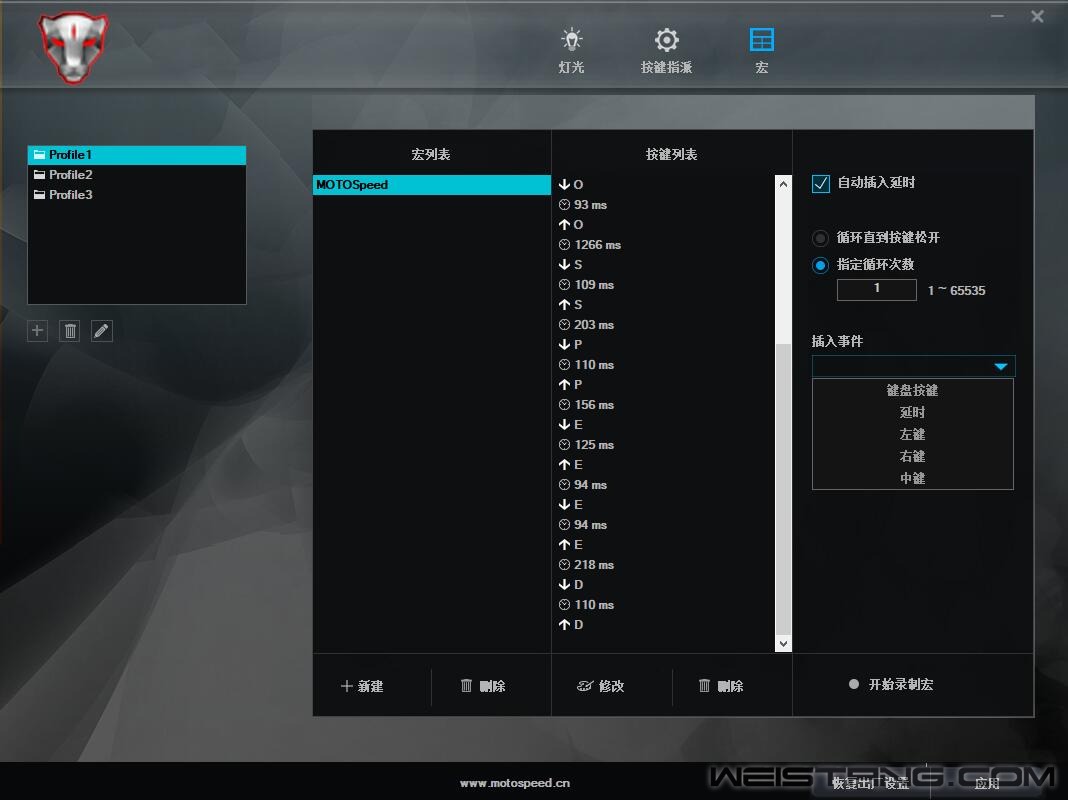Open the 插入事件 dropdown arrow
Screen dimensions: 1068x800
tap(1001, 366)
